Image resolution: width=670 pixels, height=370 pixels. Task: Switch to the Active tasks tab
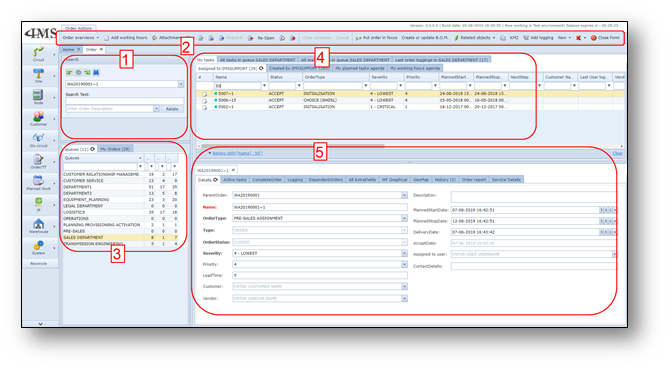click(x=235, y=180)
